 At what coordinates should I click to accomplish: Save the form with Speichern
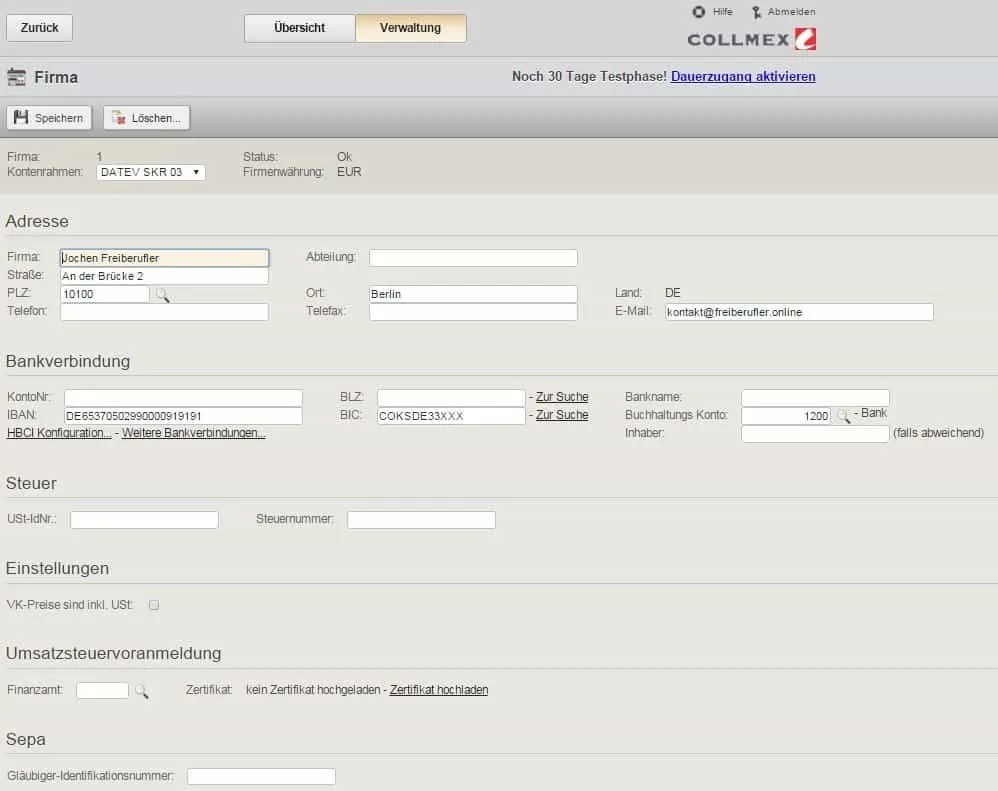(49, 118)
